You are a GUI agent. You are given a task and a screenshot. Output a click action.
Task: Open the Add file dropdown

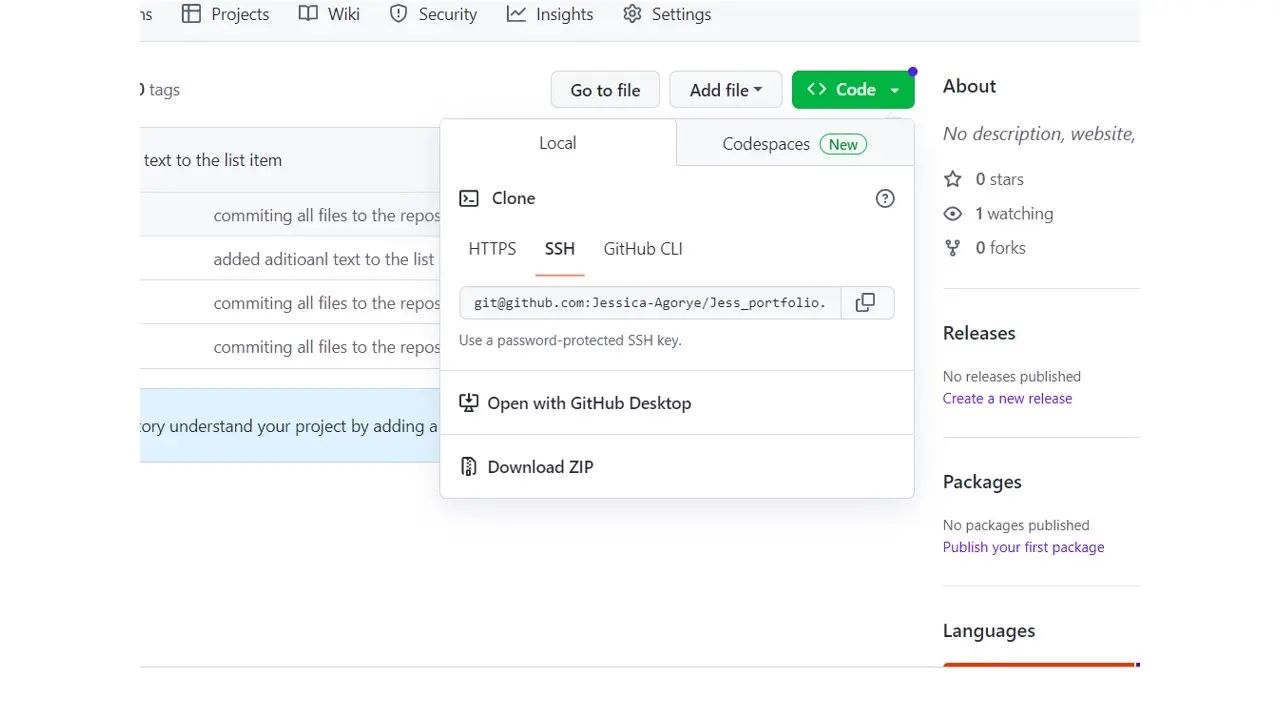pos(726,89)
